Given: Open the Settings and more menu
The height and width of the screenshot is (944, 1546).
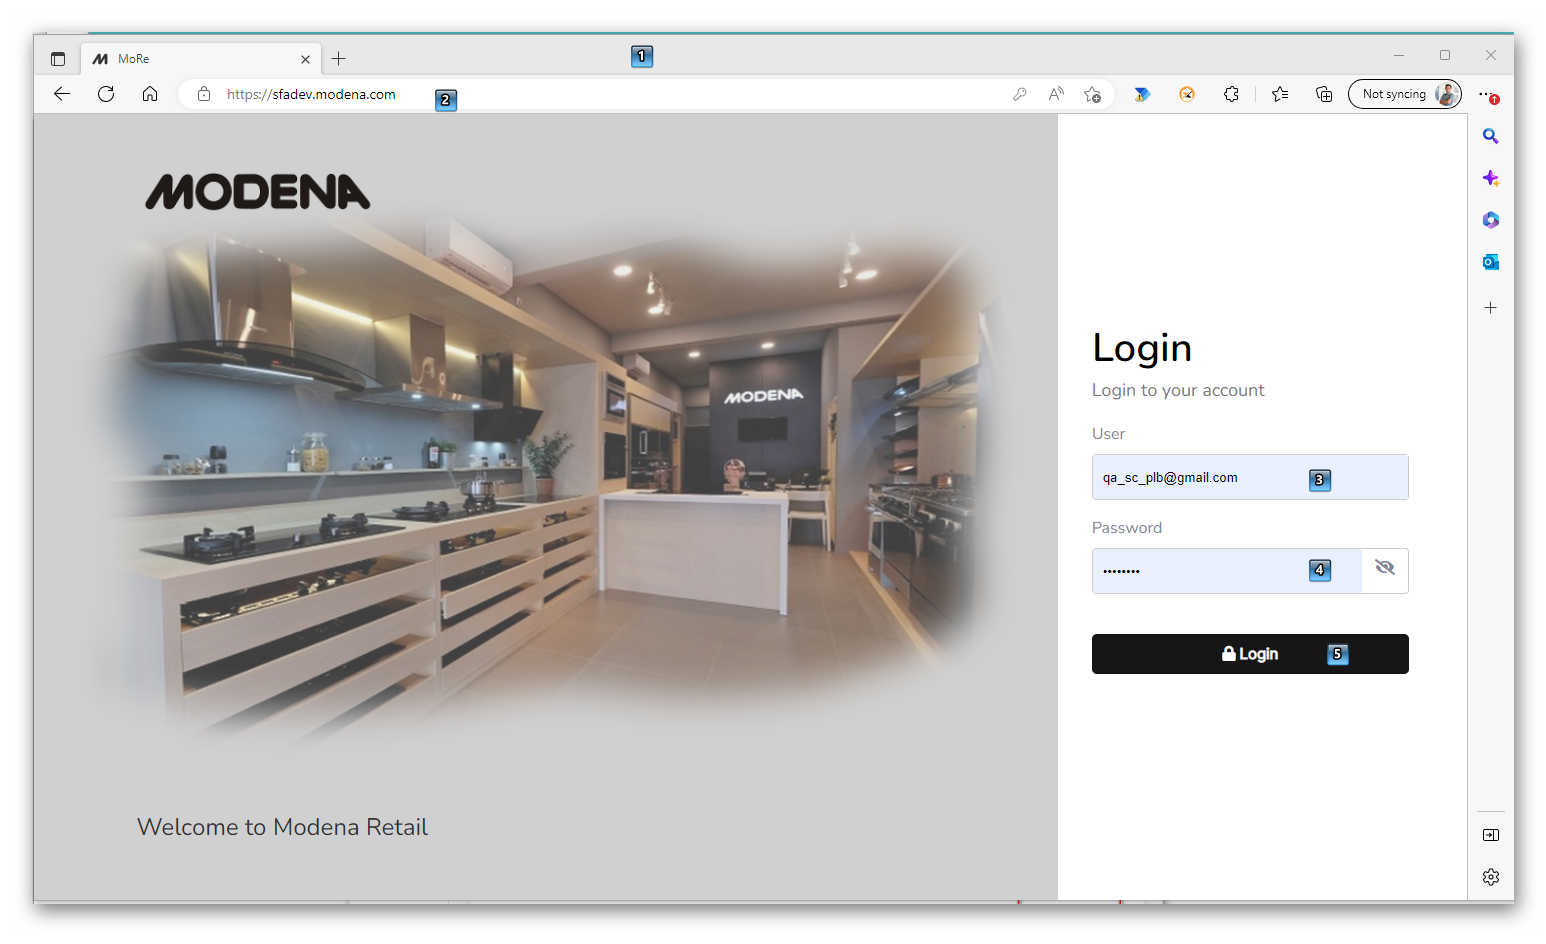Looking at the screenshot, I should pos(1488,94).
